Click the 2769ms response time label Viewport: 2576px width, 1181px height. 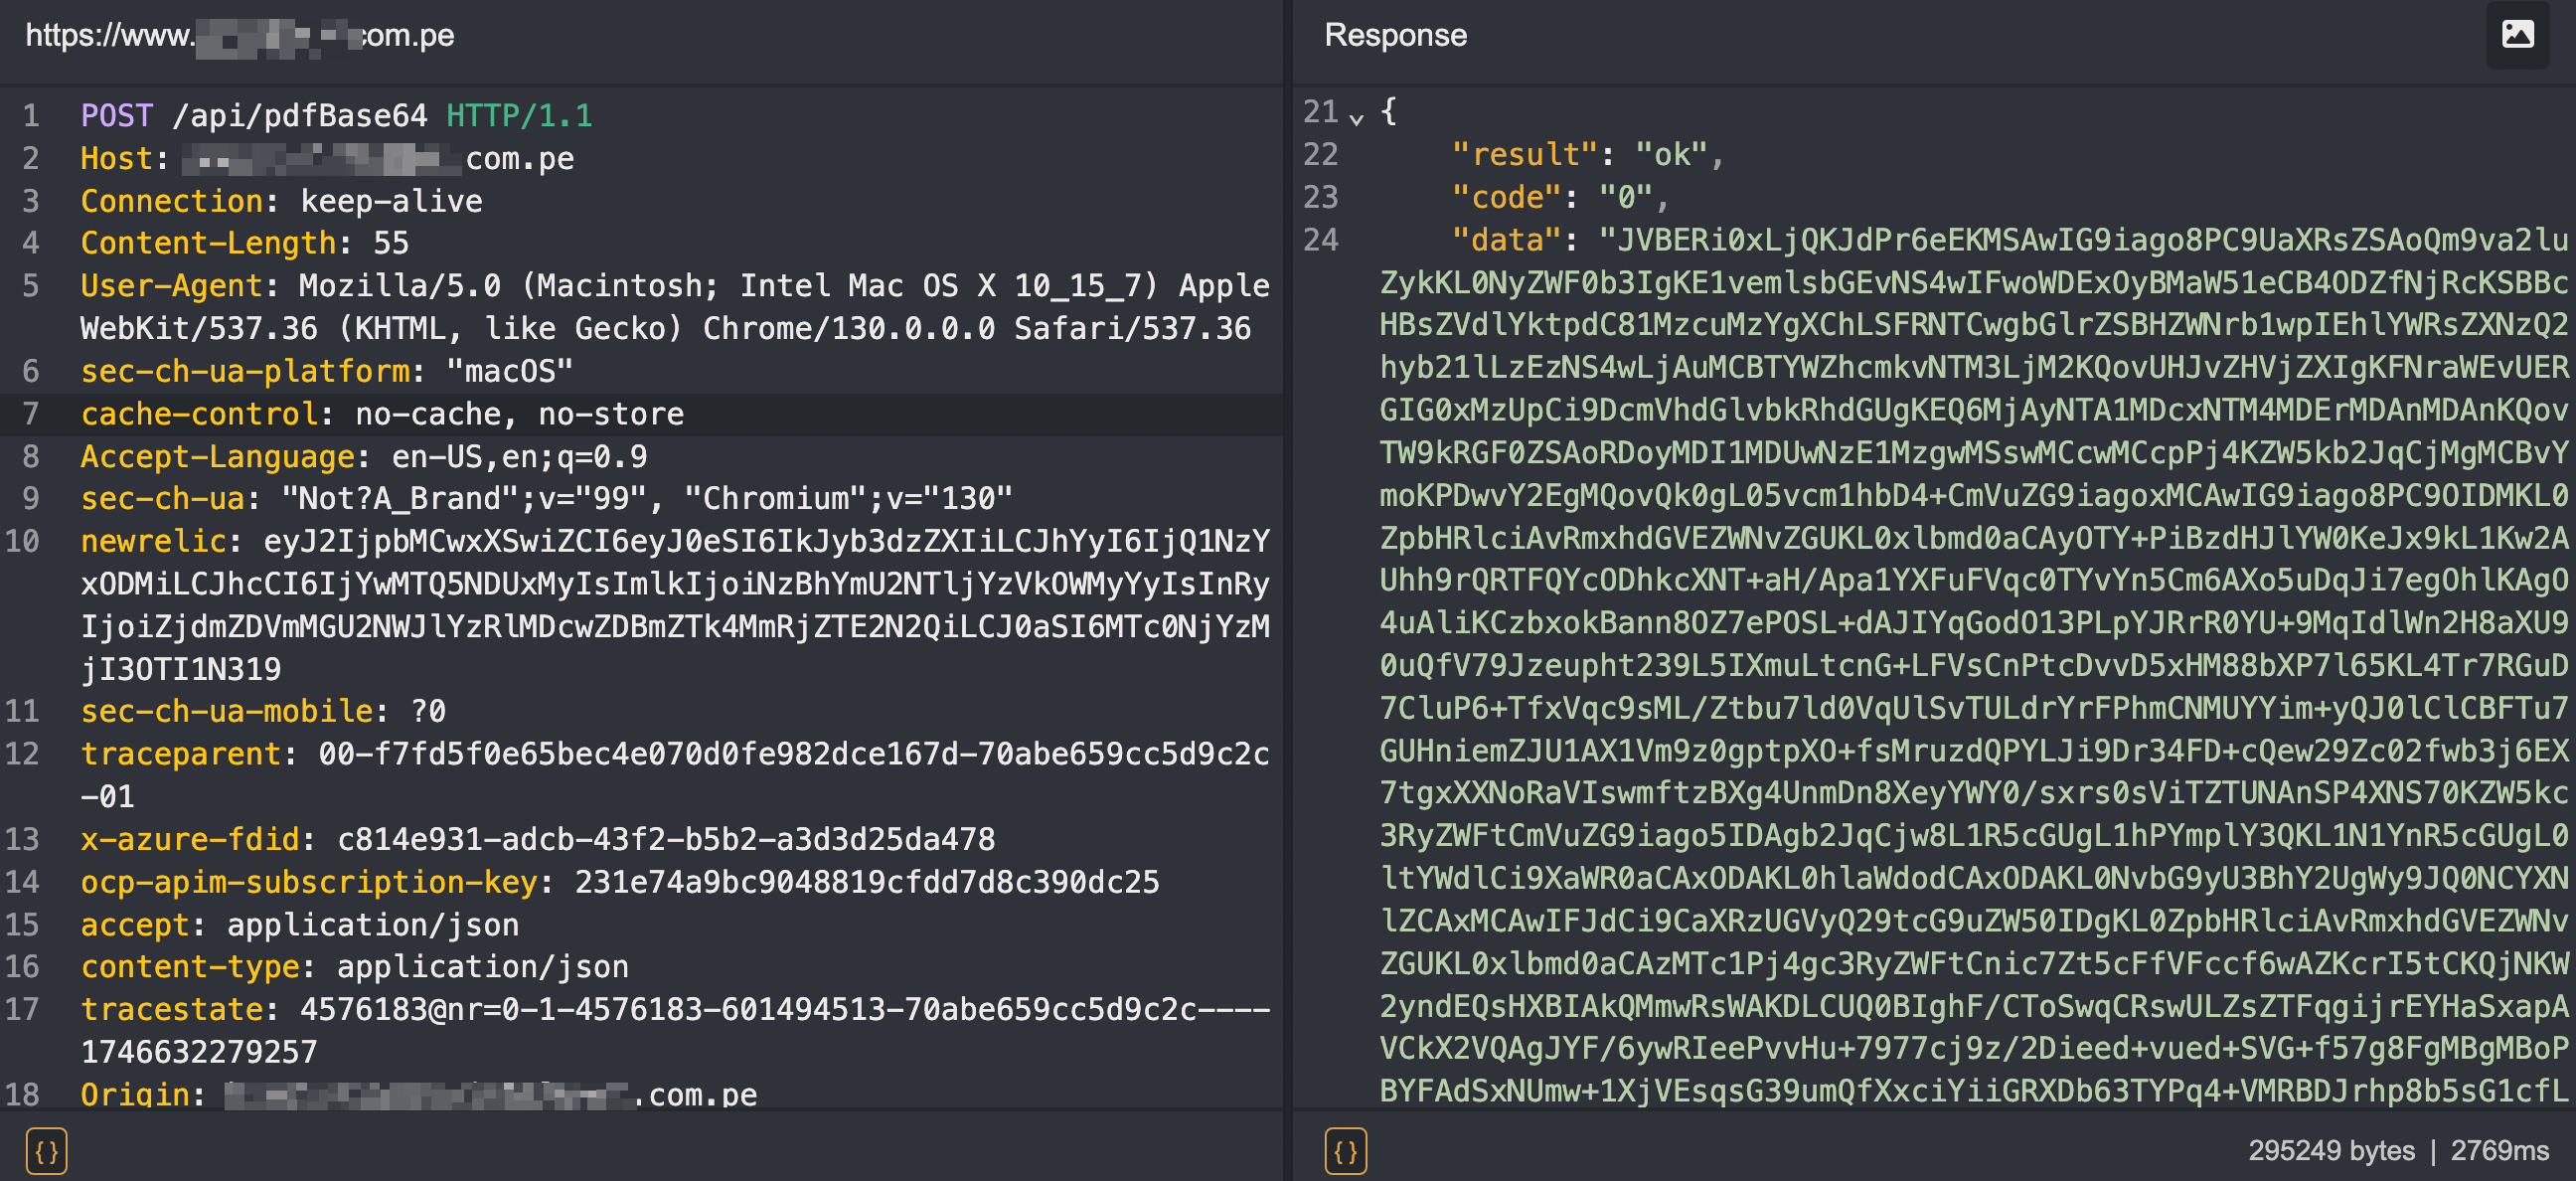2499,1151
